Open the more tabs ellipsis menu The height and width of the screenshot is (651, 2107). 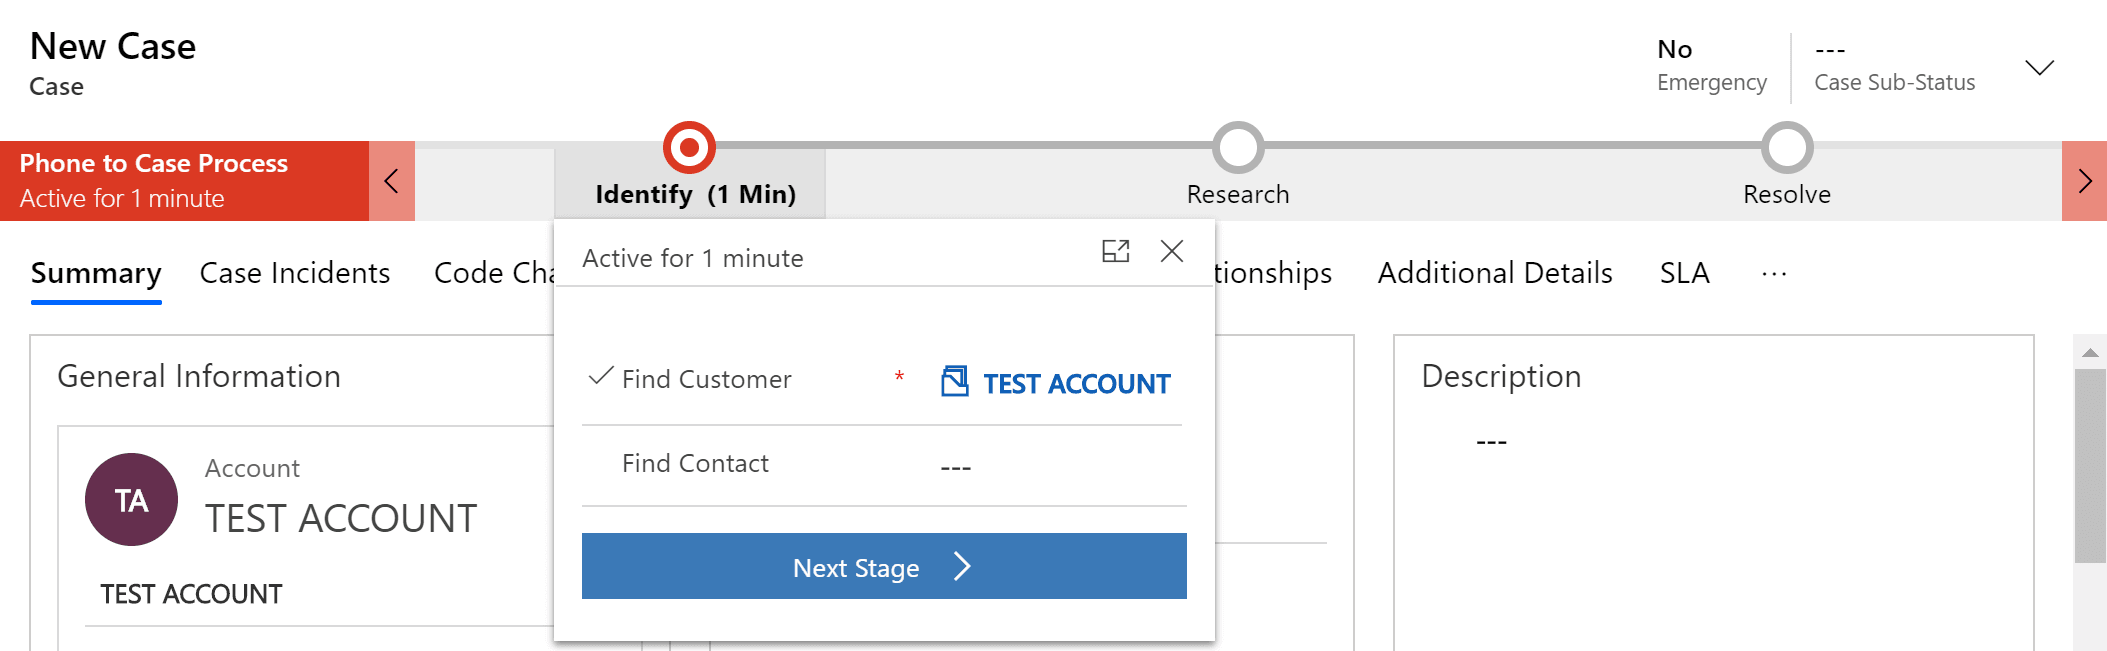pos(1774,273)
